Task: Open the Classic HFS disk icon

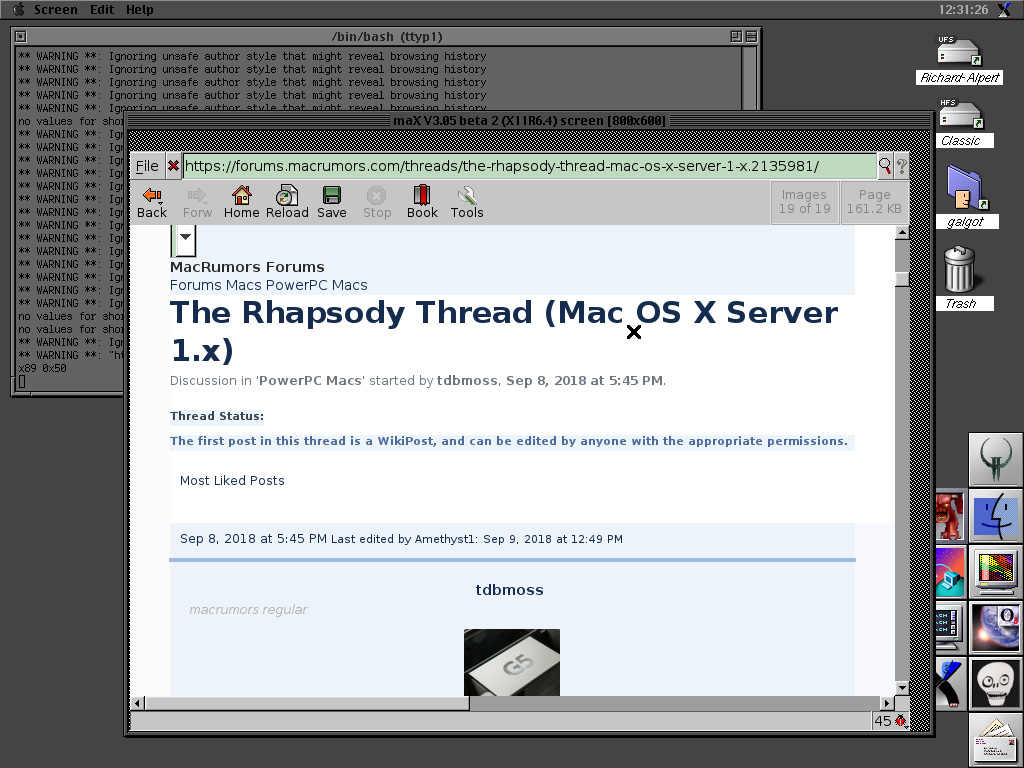Action: click(x=960, y=123)
